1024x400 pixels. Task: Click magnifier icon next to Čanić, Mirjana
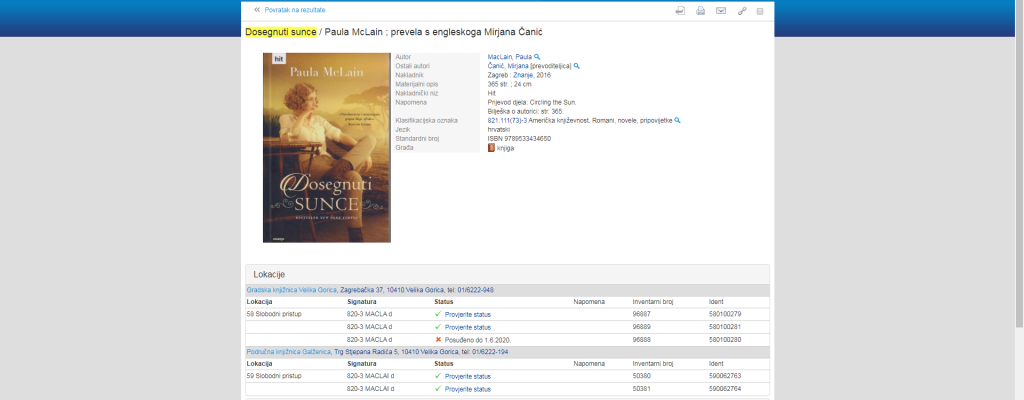[577, 66]
